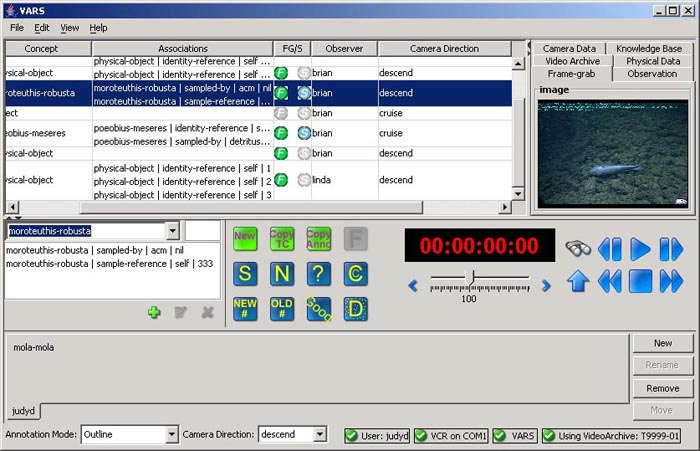Screen dimensions: 700x451
Task: Click the blue S icon button
Action: tap(245, 274)
